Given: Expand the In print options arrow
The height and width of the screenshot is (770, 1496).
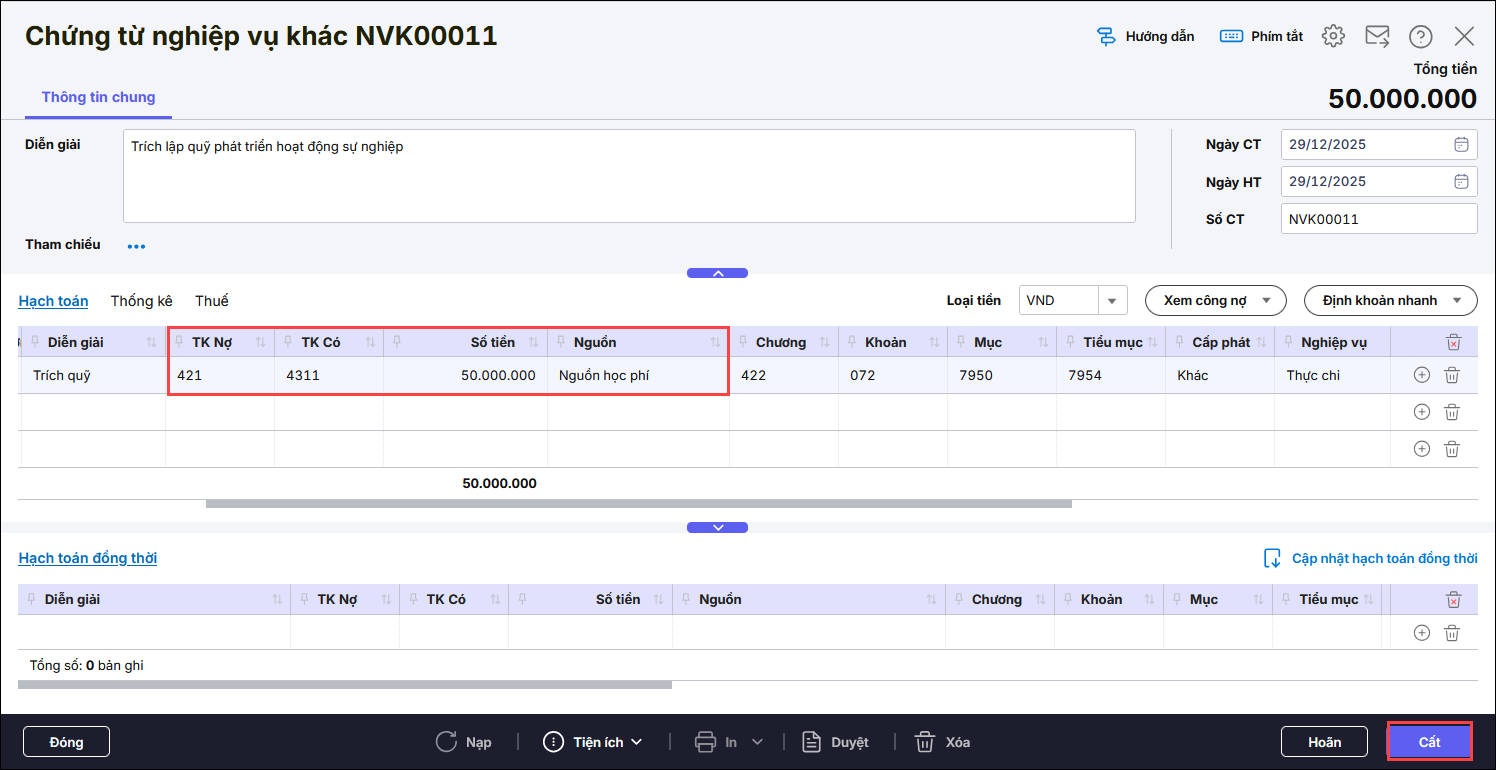Looking at the screenshot, I should point(757,742).
